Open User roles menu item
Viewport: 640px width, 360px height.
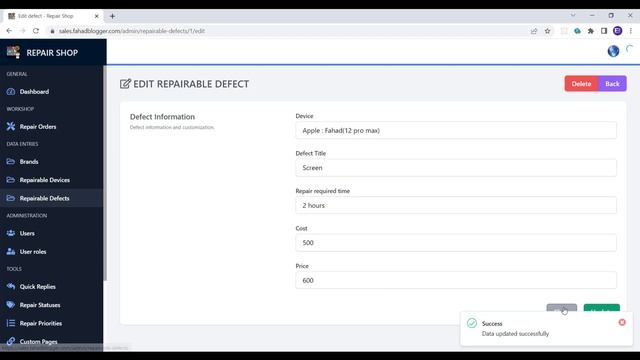pyautogui.click(x=33, y=252)
